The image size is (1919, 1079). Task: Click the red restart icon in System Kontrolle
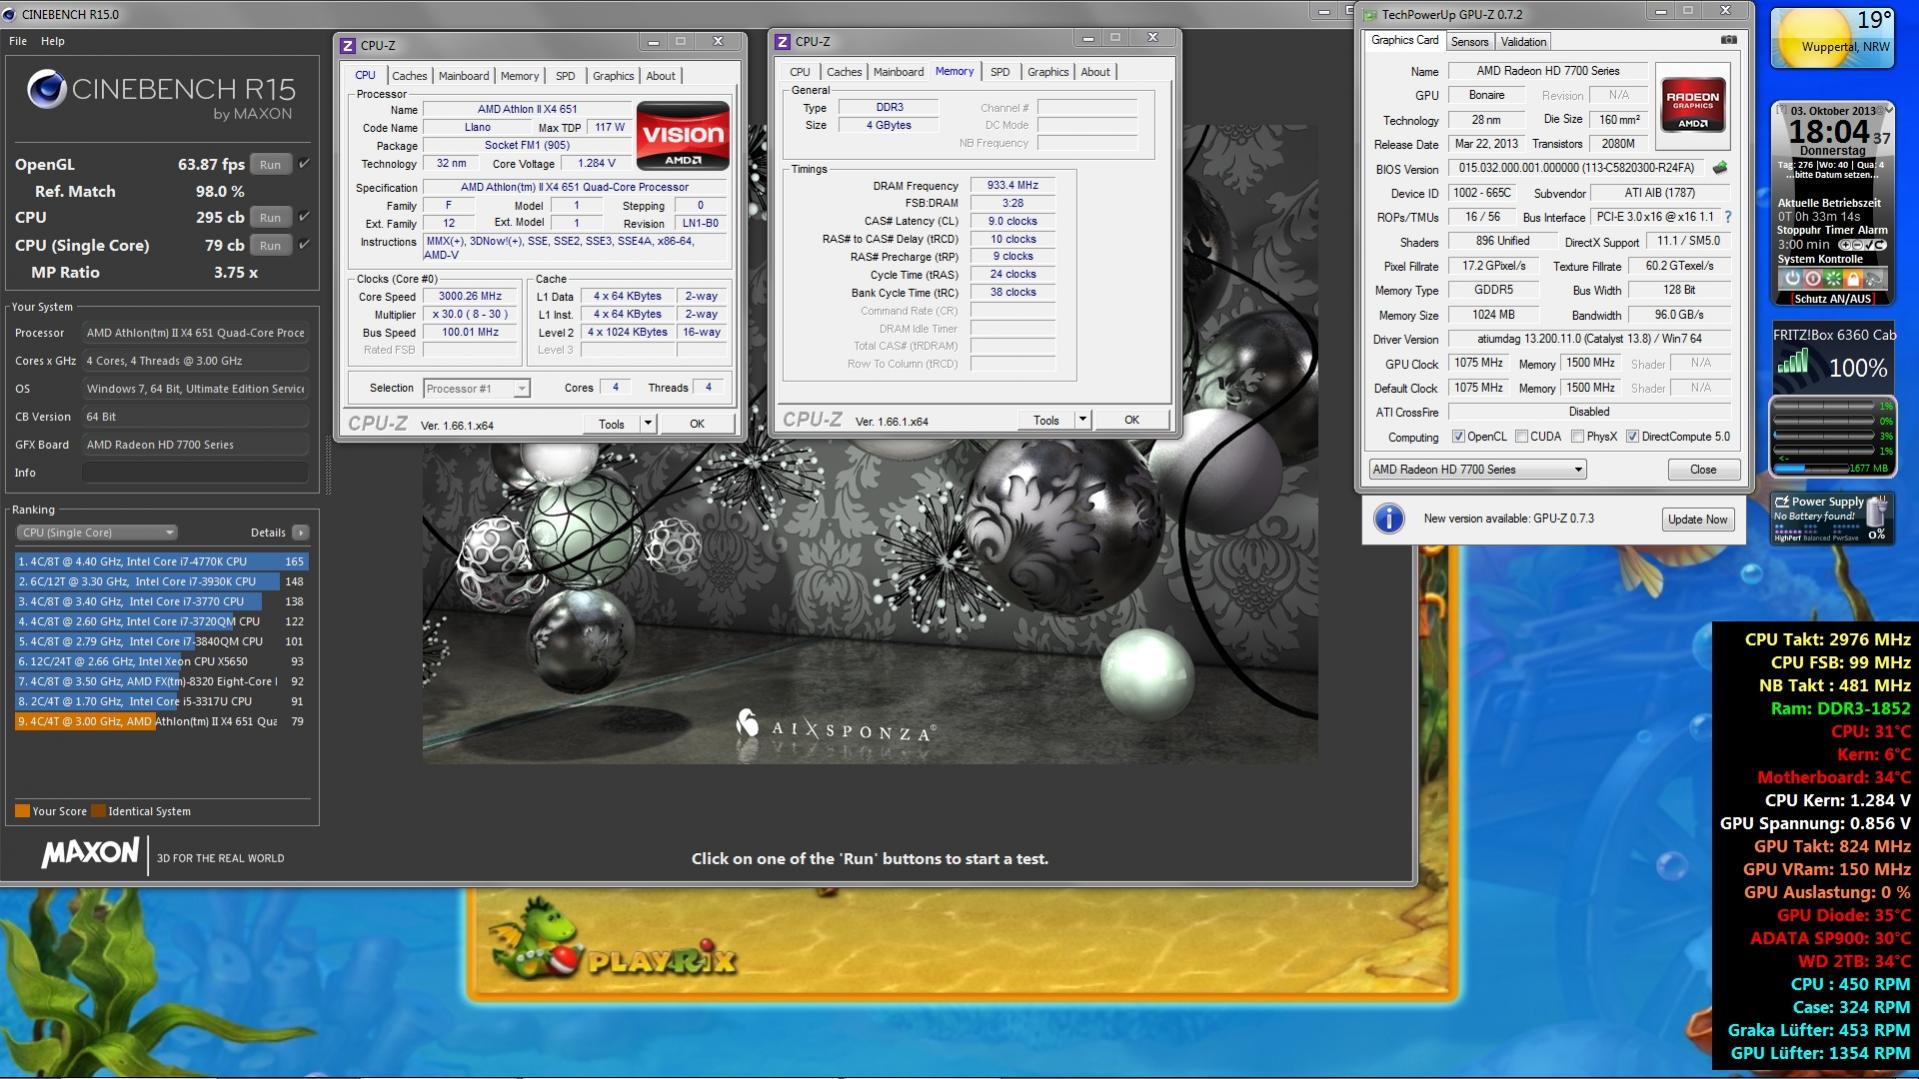point(1812,278)
